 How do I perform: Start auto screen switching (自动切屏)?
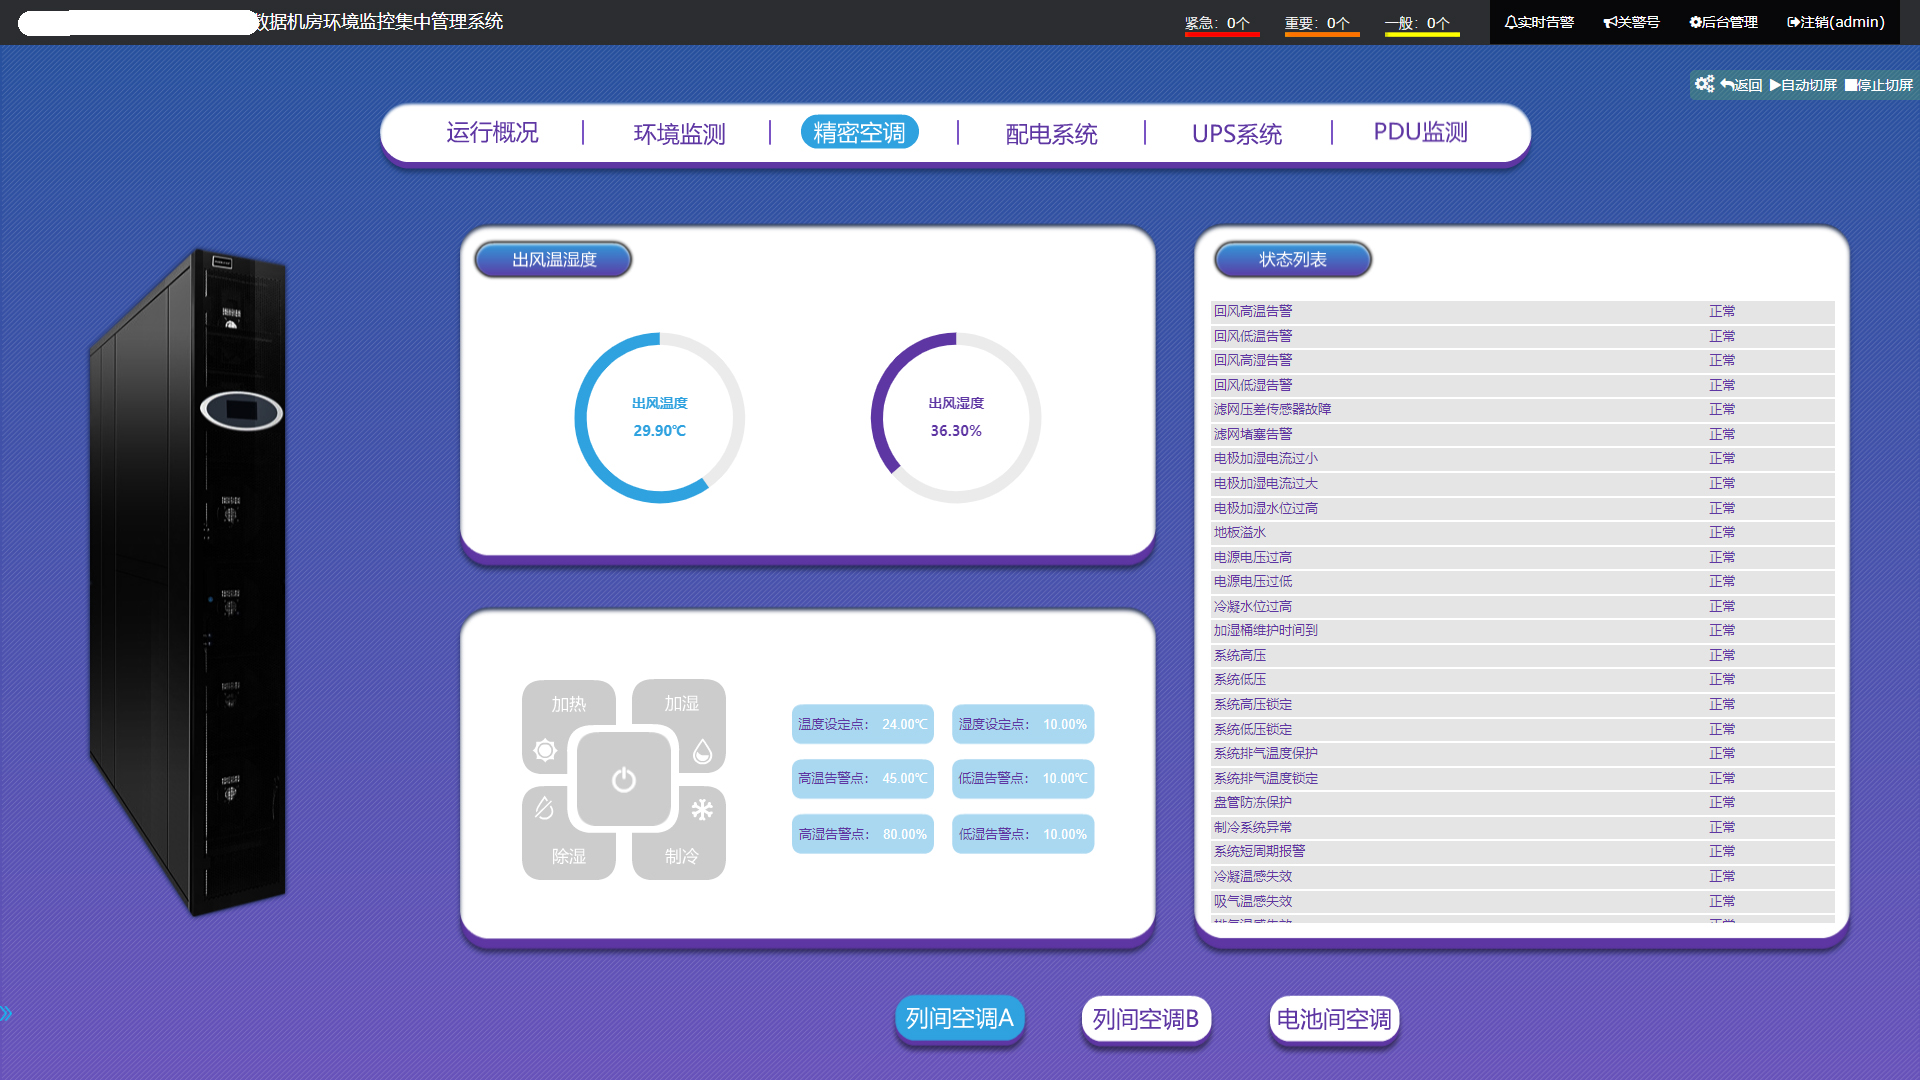click(1803, 85)
